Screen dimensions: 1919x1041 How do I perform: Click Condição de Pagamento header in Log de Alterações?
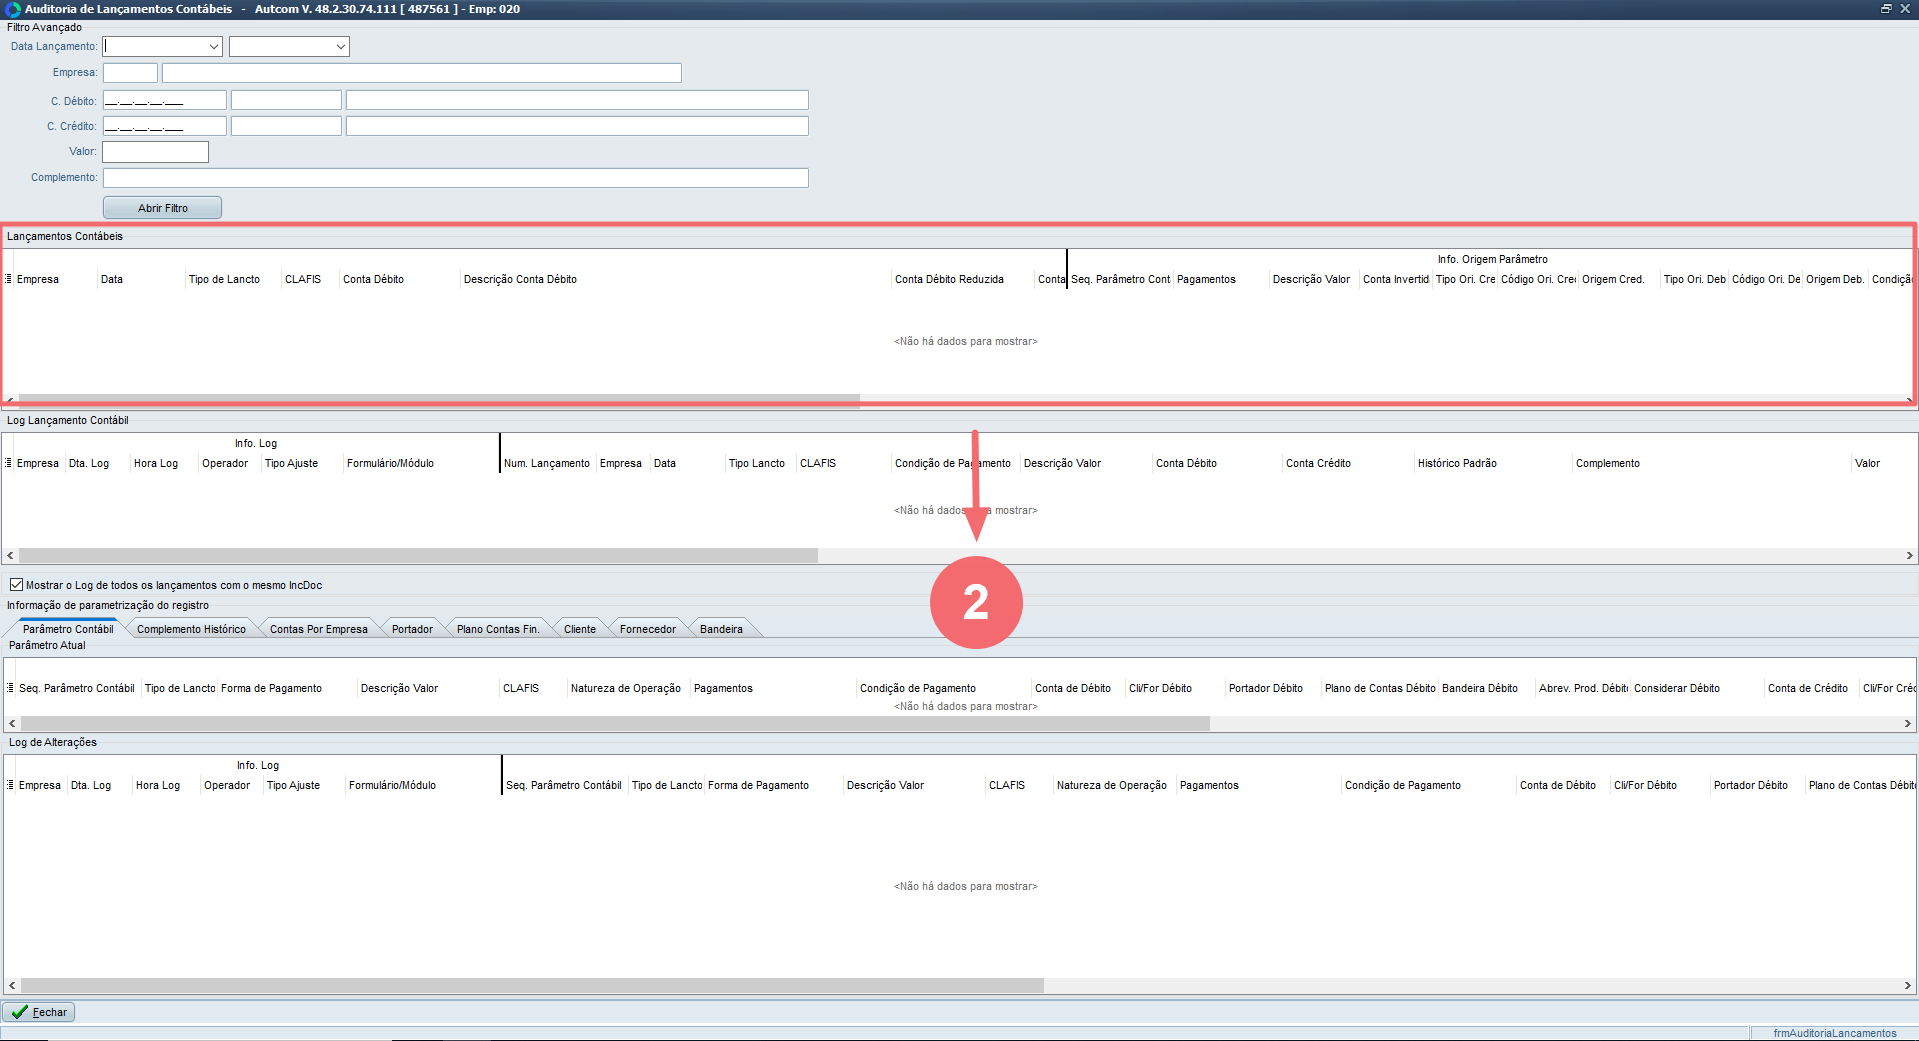pyautogui.click(x=1428, y=785)
